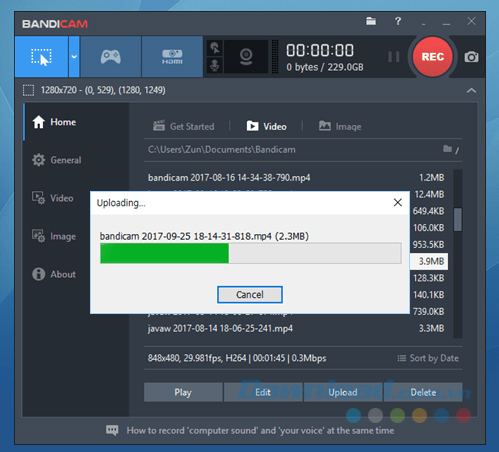Click the Edit button

tap(263, 392)
